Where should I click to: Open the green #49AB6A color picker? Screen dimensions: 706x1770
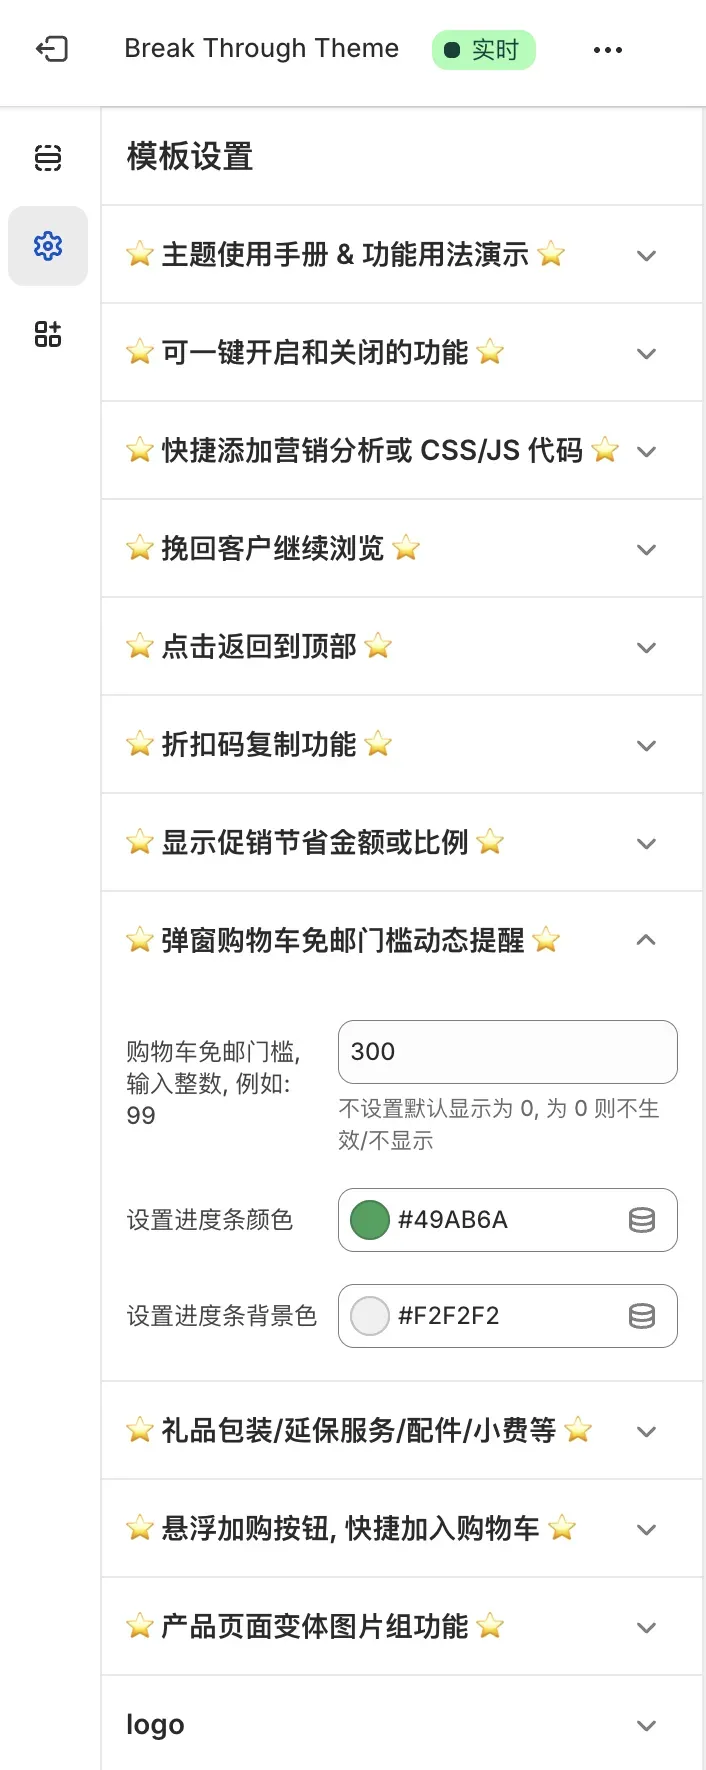(369, 1220)
